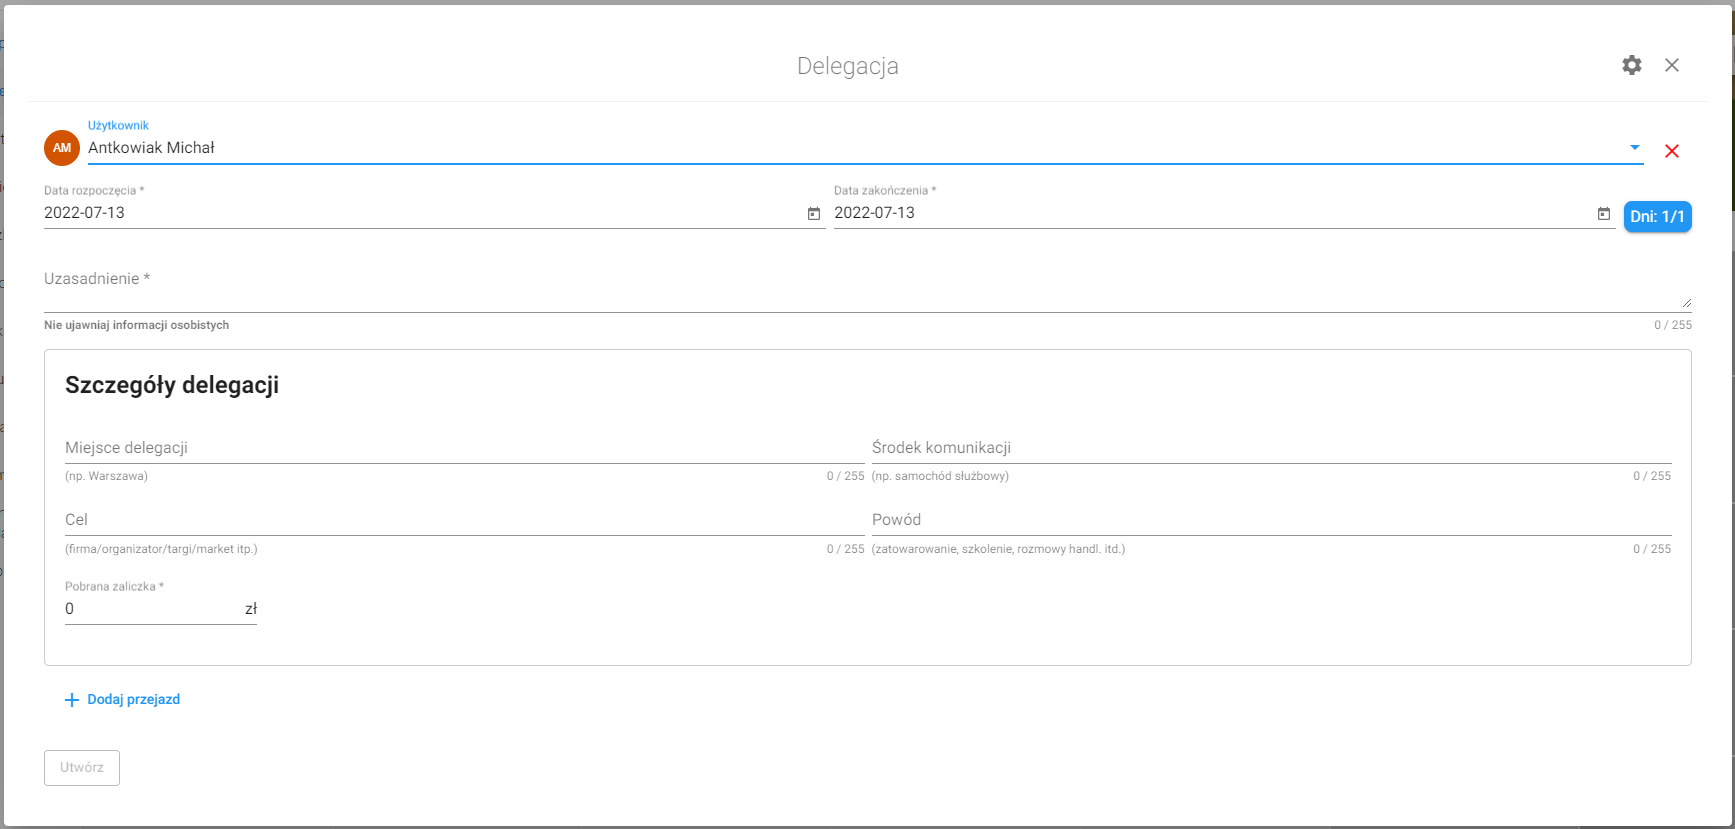Clear the selected user with red X
This screenshot has width=1735, height=829.
point(1672,151)
